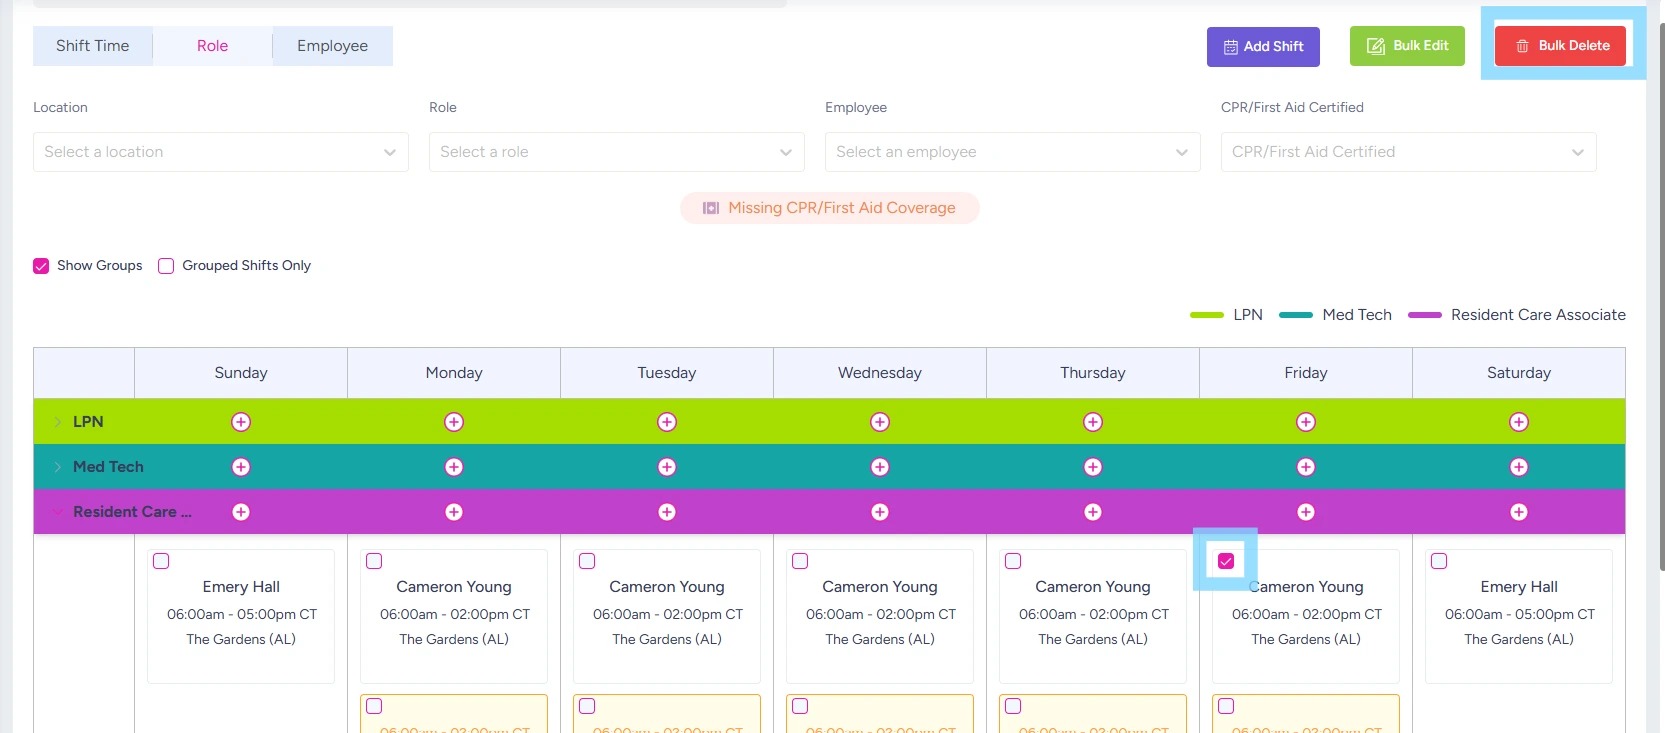Add a Resident Care shift on Saturday
Image resolution: width=1665 pixels, height=733 pixels.
[1519, 512]
